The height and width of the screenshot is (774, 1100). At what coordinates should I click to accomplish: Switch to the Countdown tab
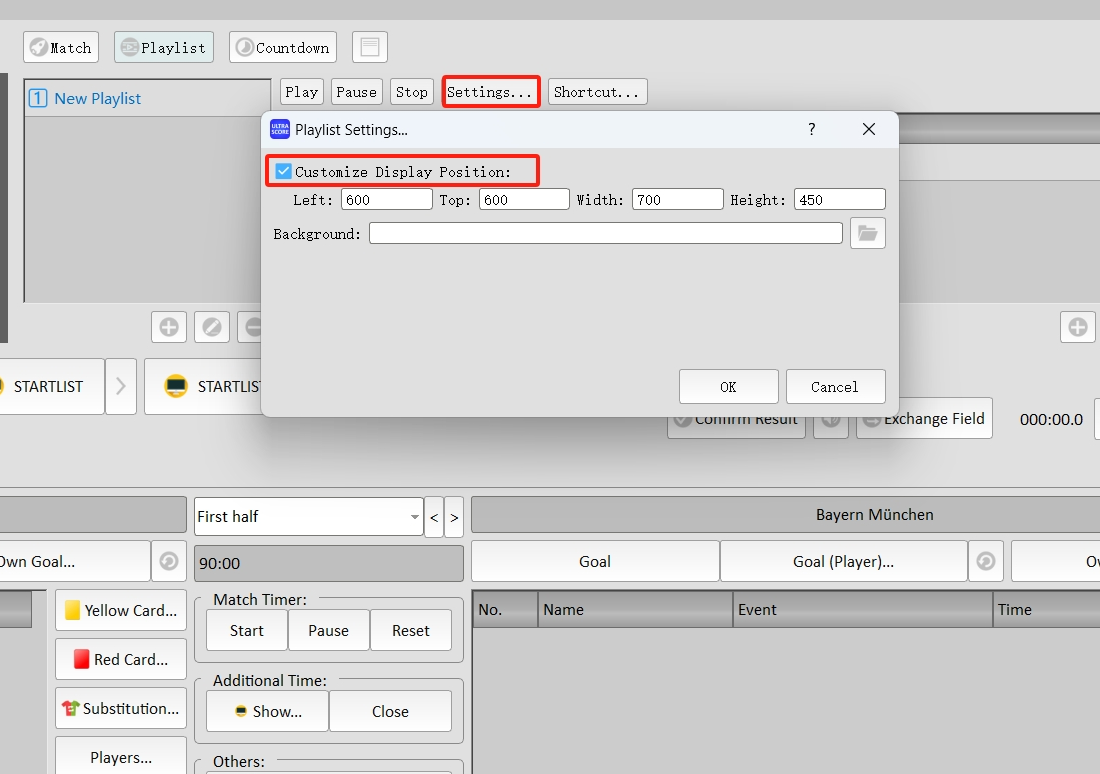282,47
